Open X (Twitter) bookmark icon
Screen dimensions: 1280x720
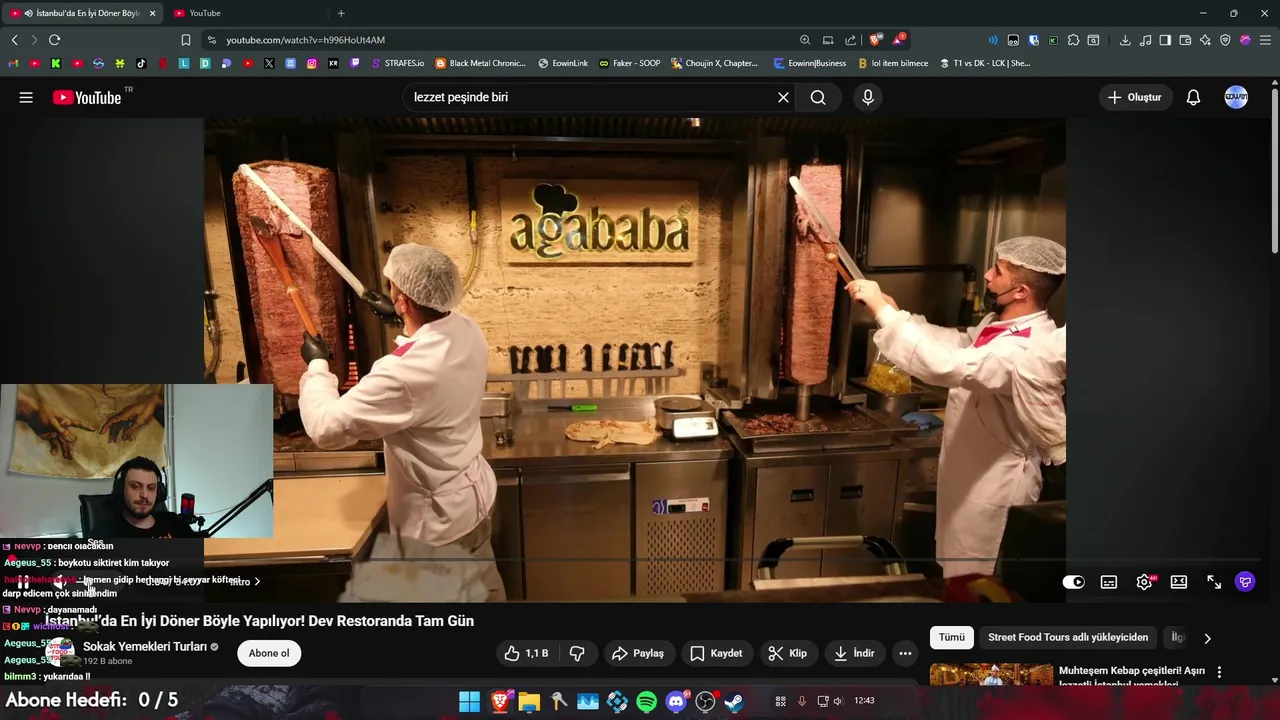[269, 63]
